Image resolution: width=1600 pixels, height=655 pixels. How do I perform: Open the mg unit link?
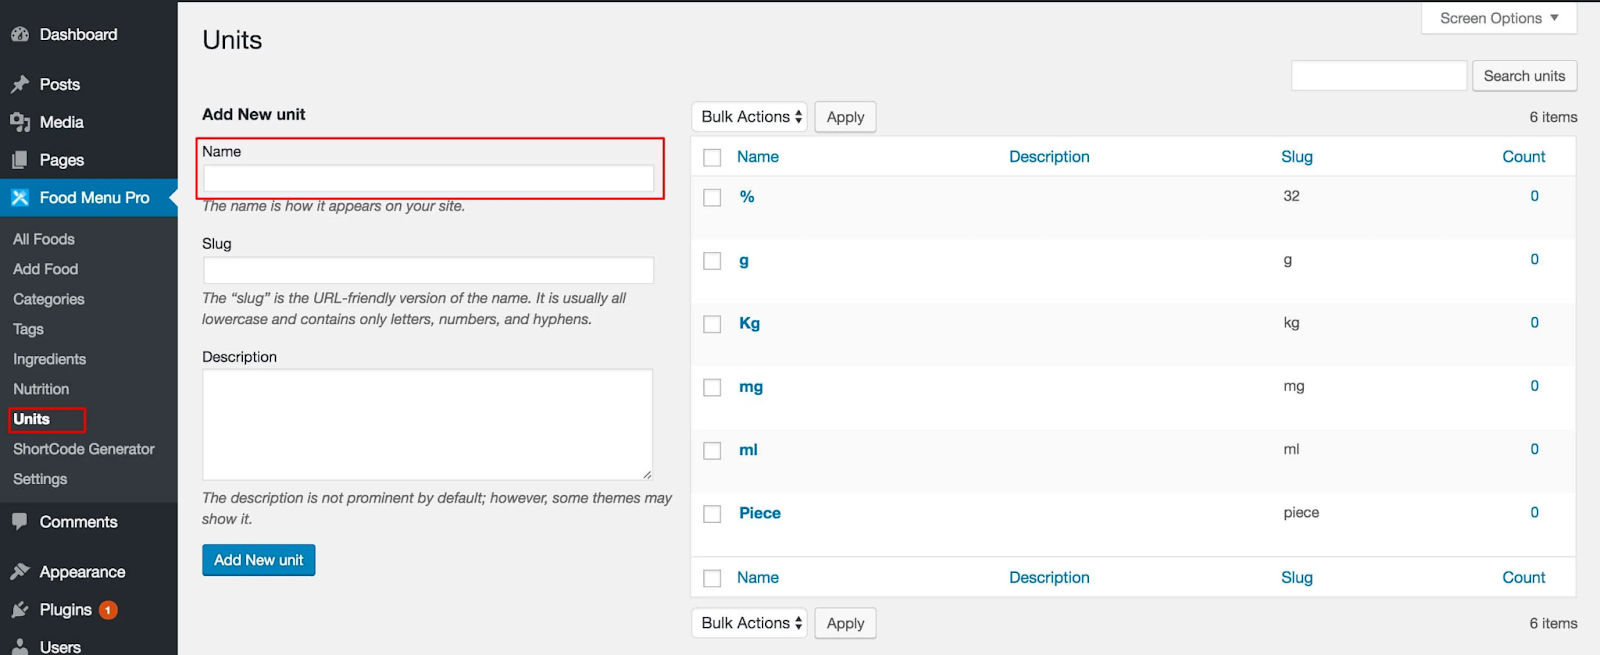pyautogui.click(x=751, y=387)
